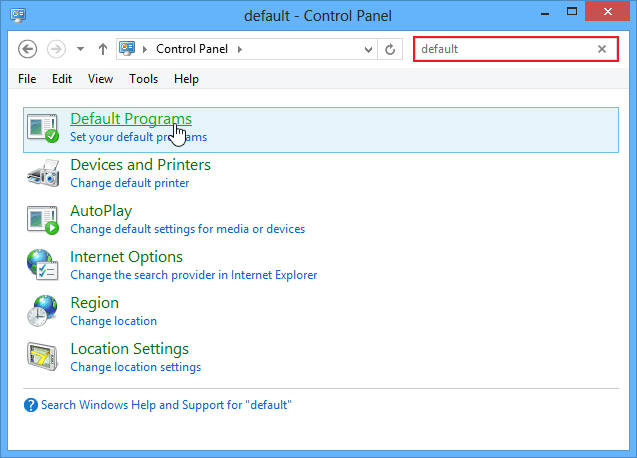
Task: Expand the address bar history dropdown
Action: (x=368, y=50)
